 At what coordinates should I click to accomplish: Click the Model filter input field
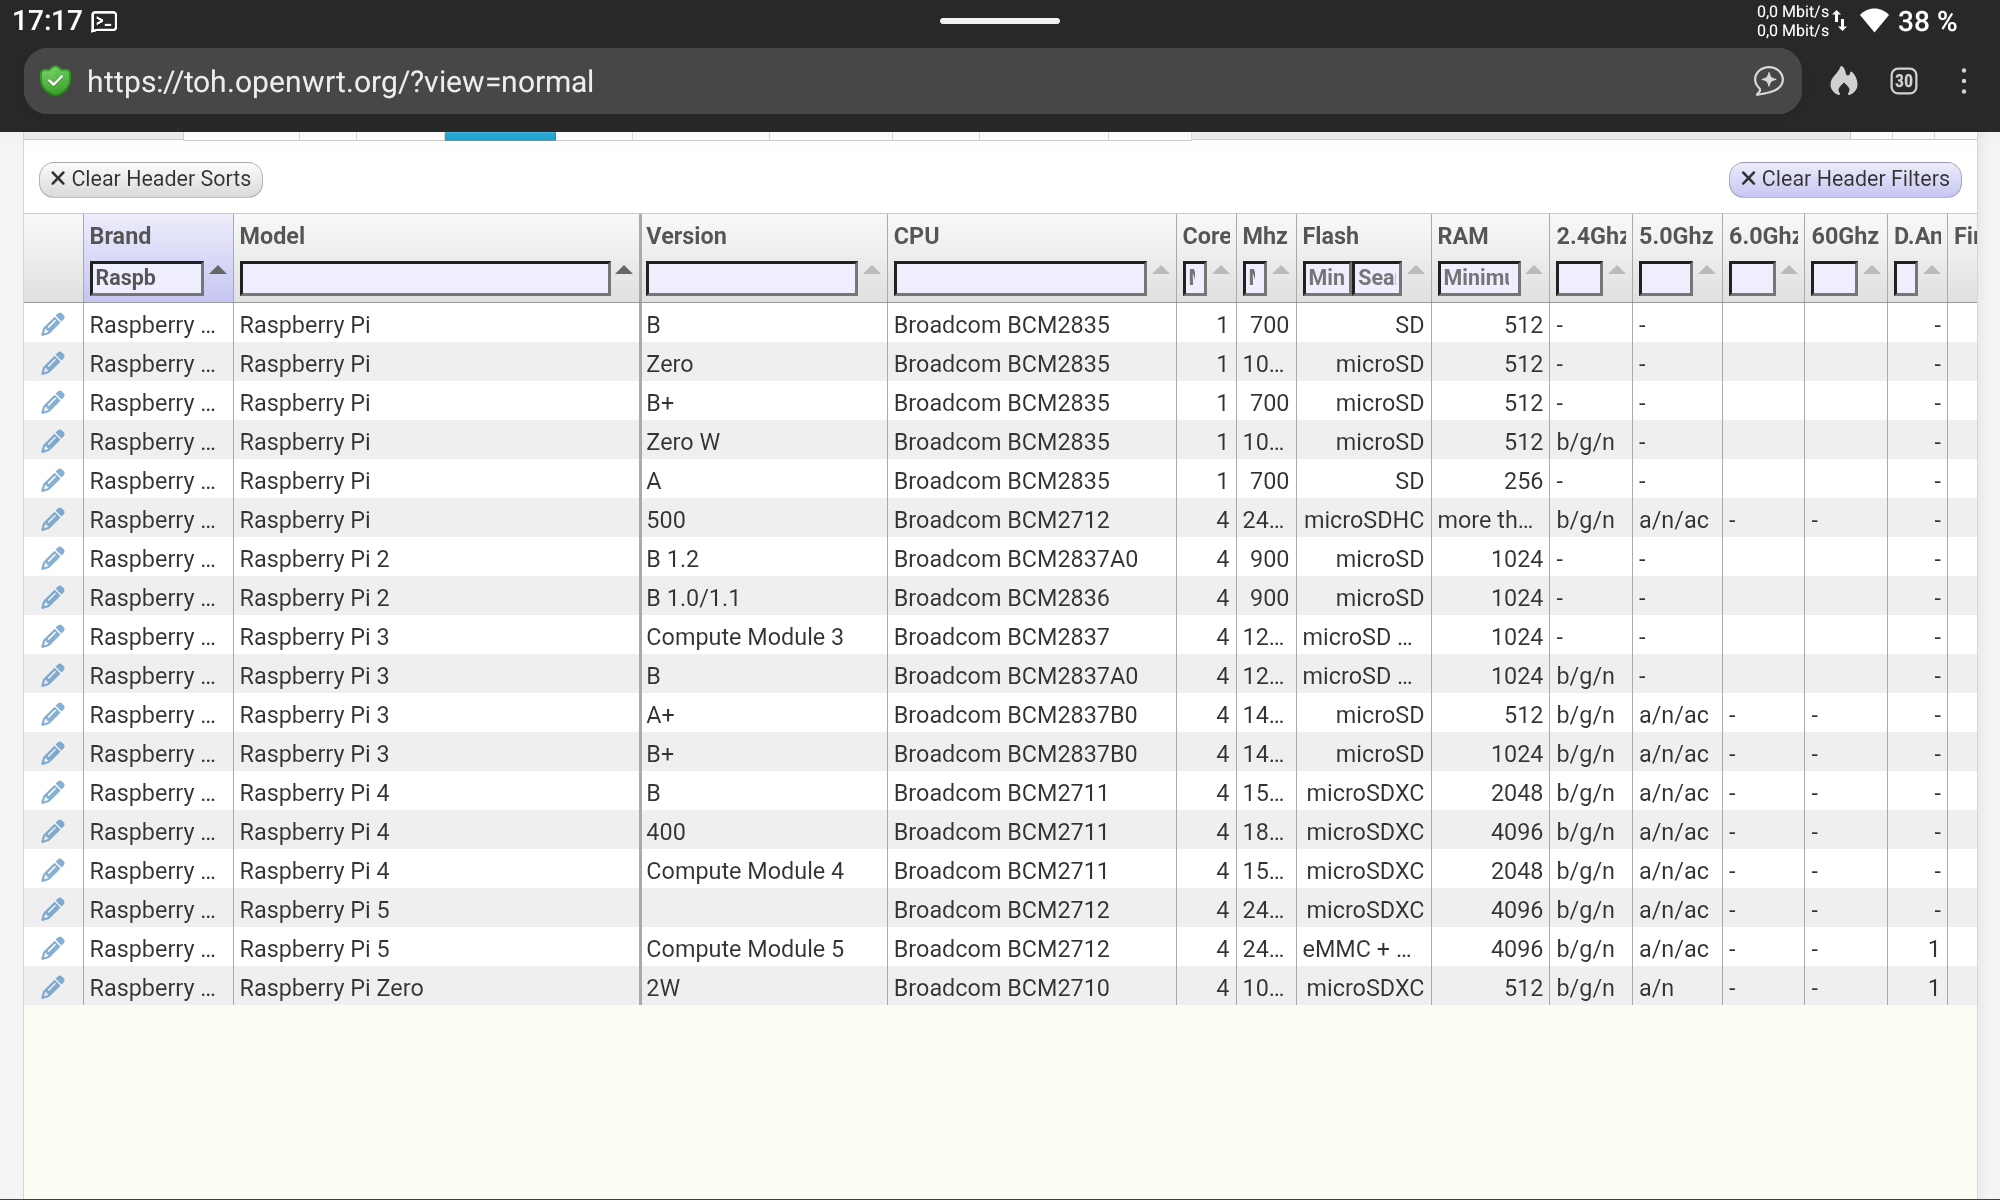425,278
